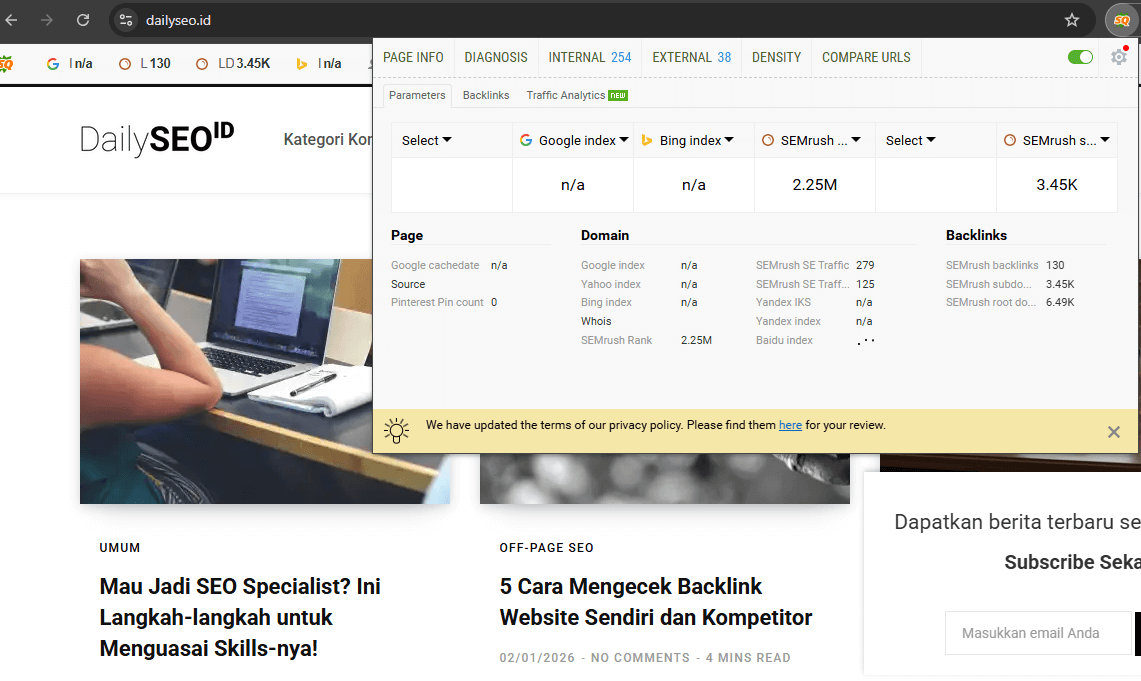Open the SEMrush rank column dropdown
This screenshot has width=1141, height=681.
[811, 140]
